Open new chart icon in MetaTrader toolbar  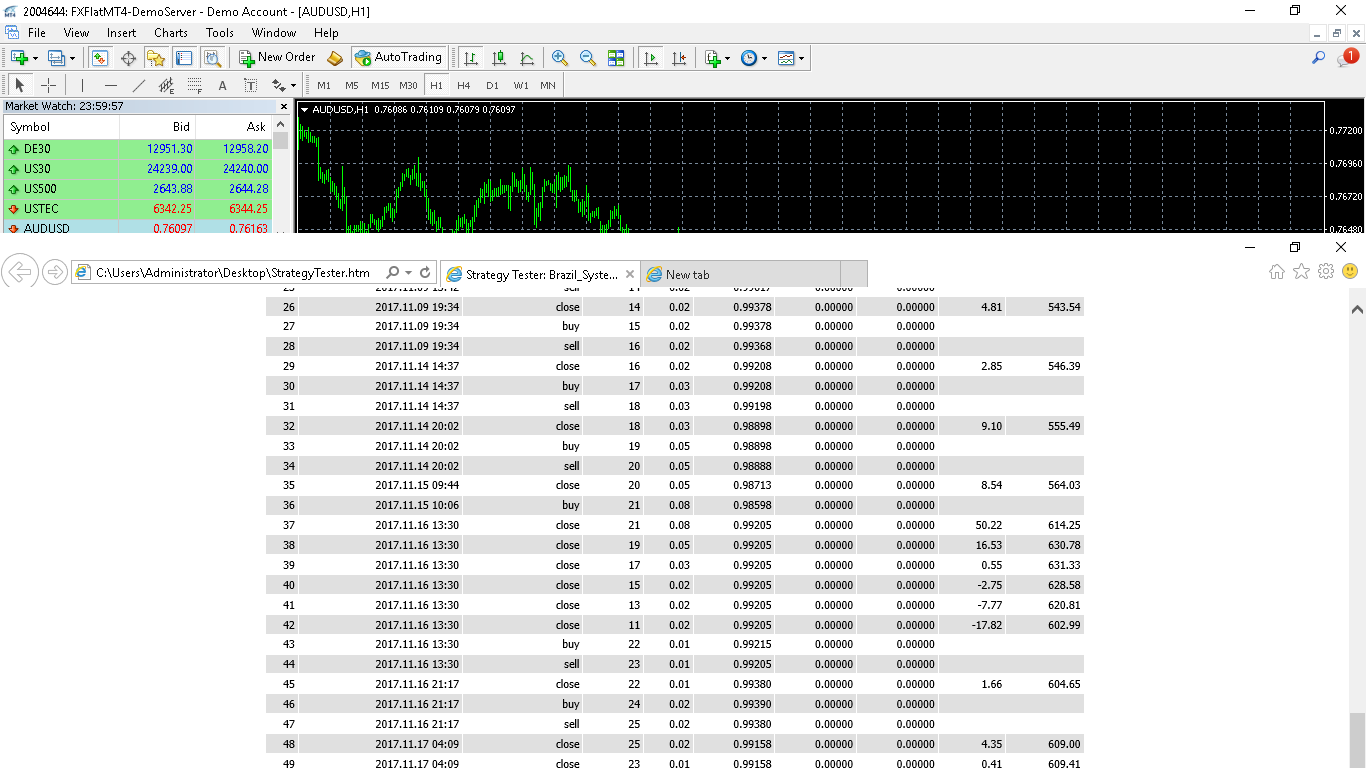point(19,58)
